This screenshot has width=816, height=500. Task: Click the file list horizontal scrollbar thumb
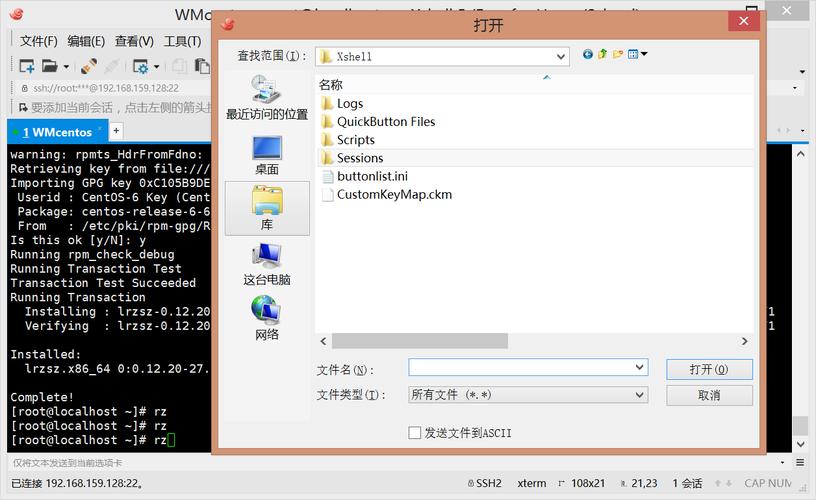click(420, 341)
